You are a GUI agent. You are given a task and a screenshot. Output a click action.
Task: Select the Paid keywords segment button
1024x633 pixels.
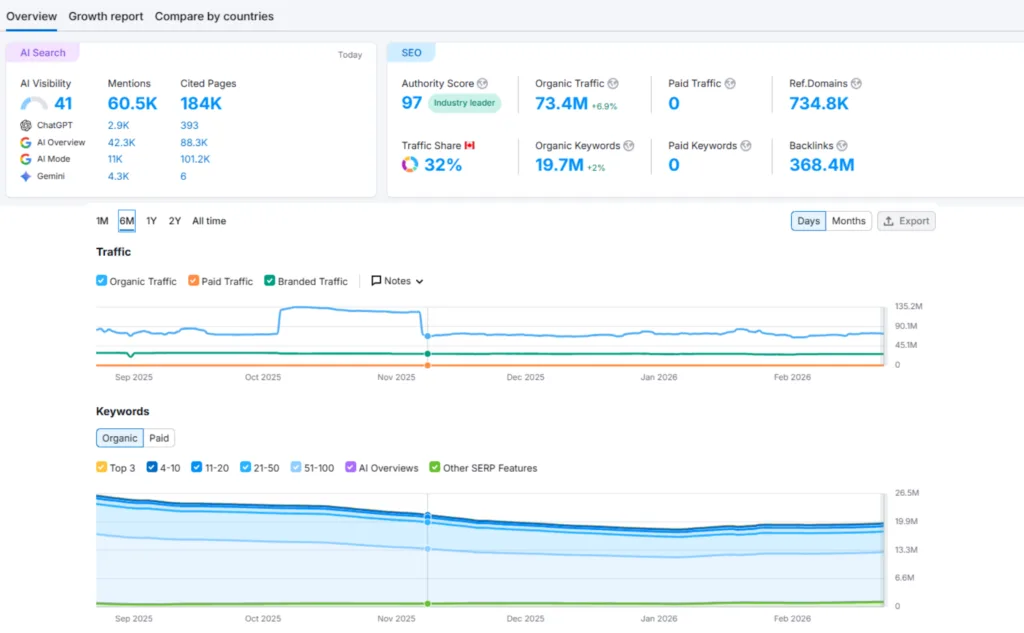coord(159,438)
